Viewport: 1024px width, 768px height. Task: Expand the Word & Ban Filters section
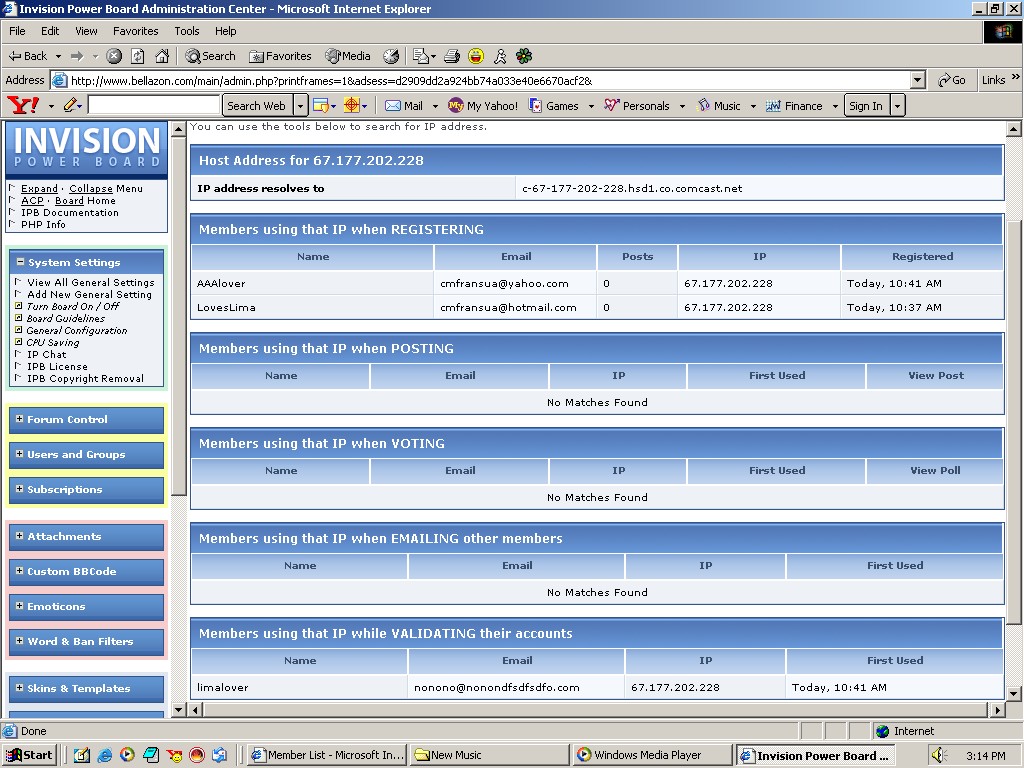point(19,641)
